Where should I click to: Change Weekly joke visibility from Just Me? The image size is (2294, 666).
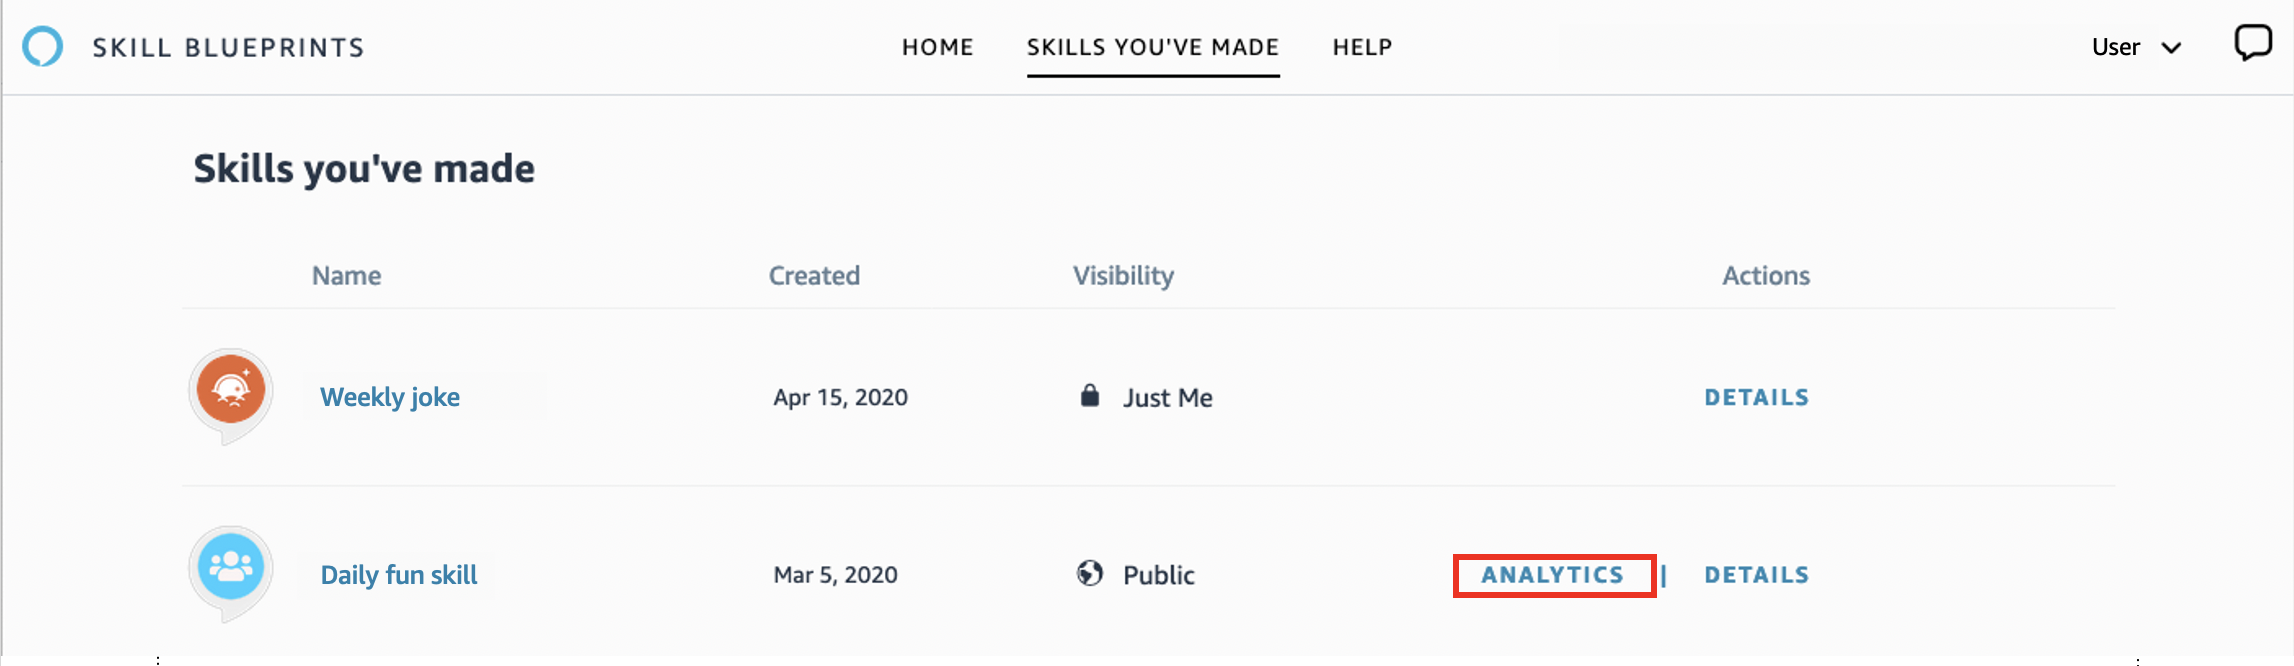[x=1167, y=397]
